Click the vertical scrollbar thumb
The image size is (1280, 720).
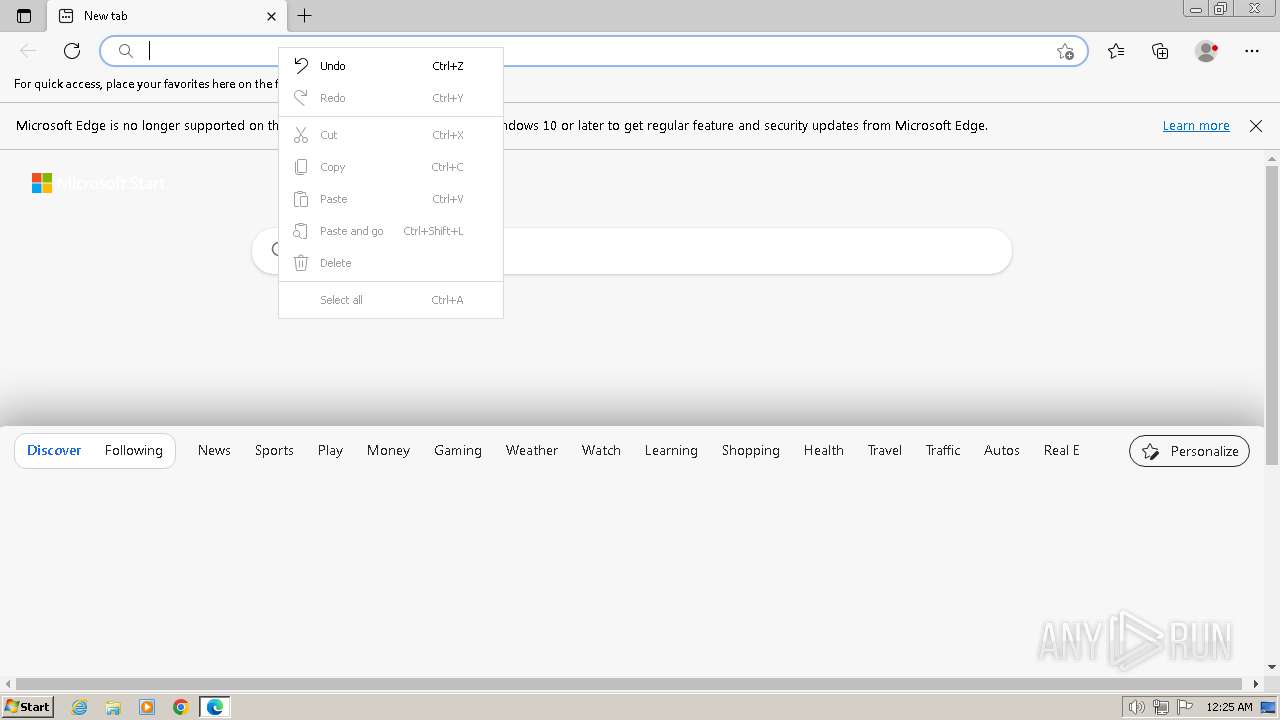tap(1272, 315)
